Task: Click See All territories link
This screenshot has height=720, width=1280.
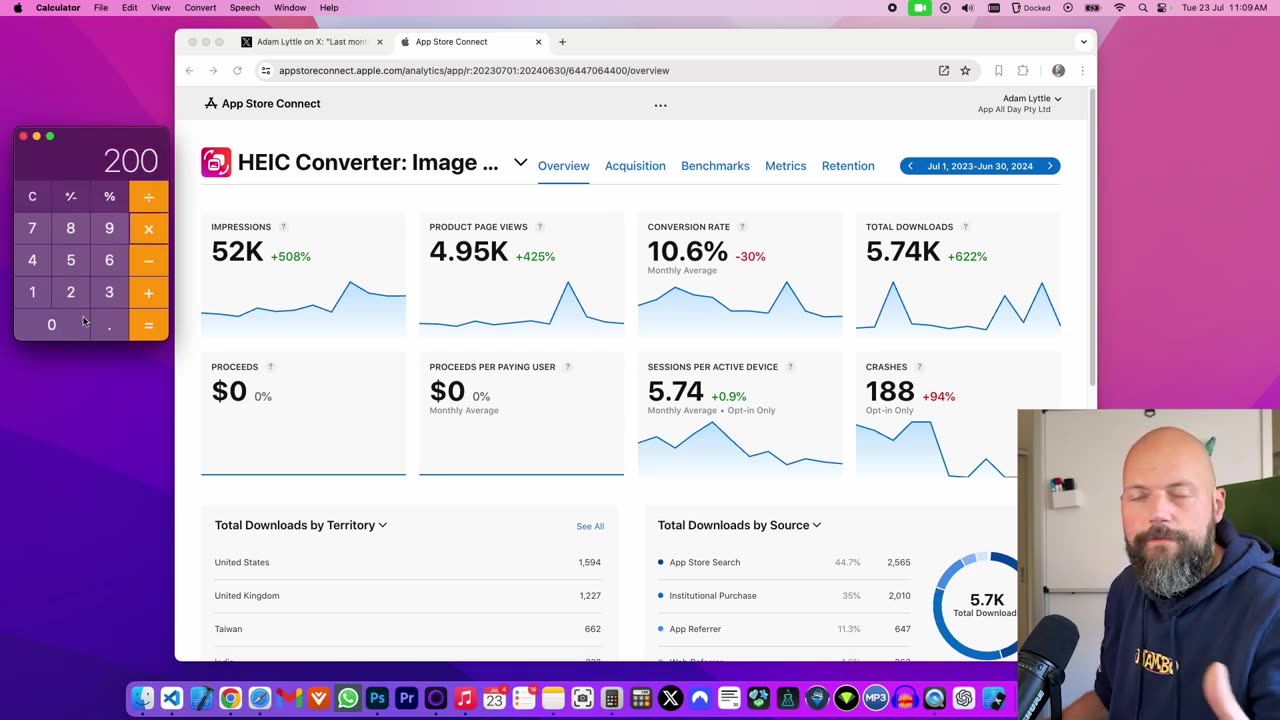Action: point(590,526)
